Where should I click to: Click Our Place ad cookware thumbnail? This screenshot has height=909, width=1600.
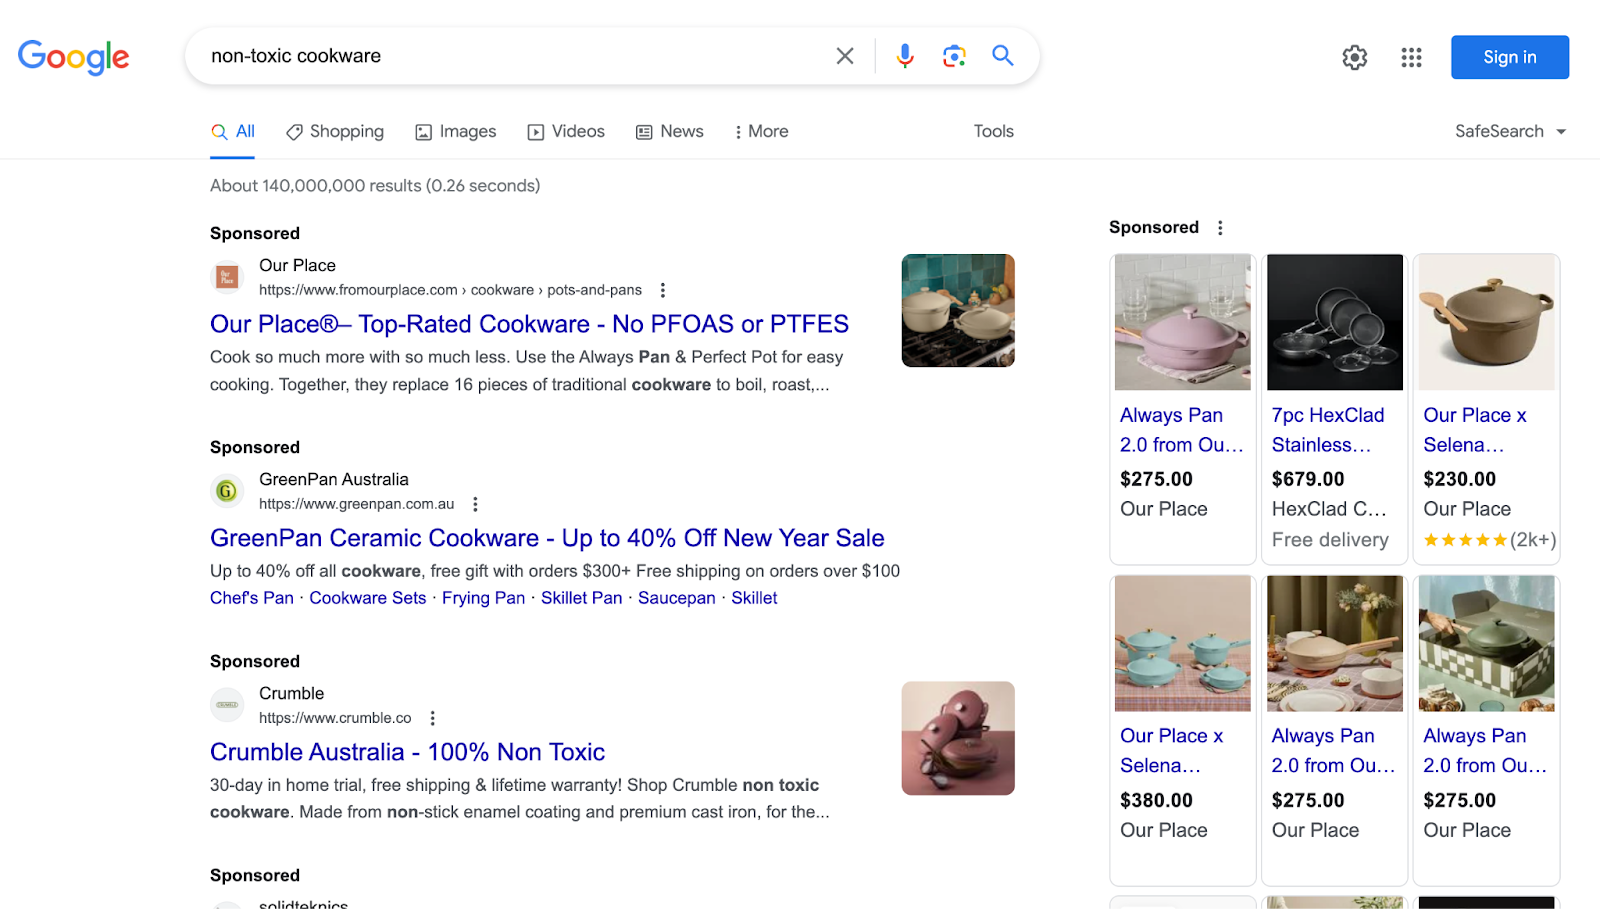pos(958,311)
